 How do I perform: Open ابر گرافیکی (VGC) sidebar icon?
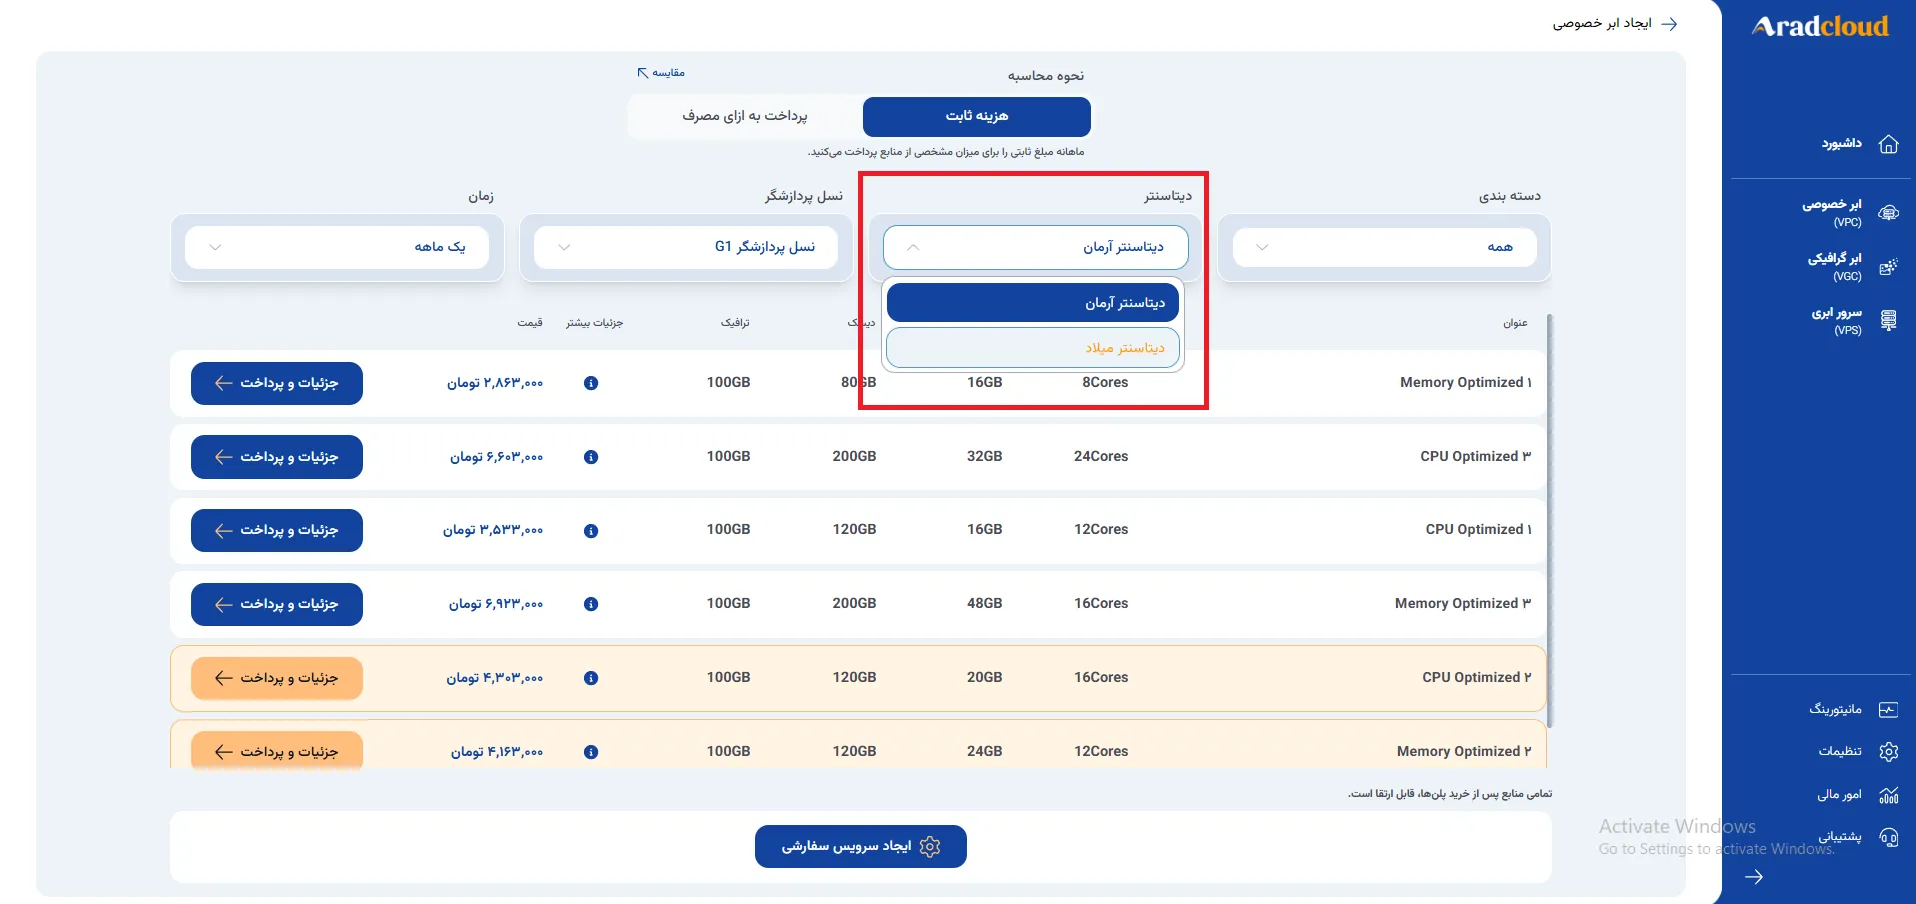click(x=1888, y=266)
